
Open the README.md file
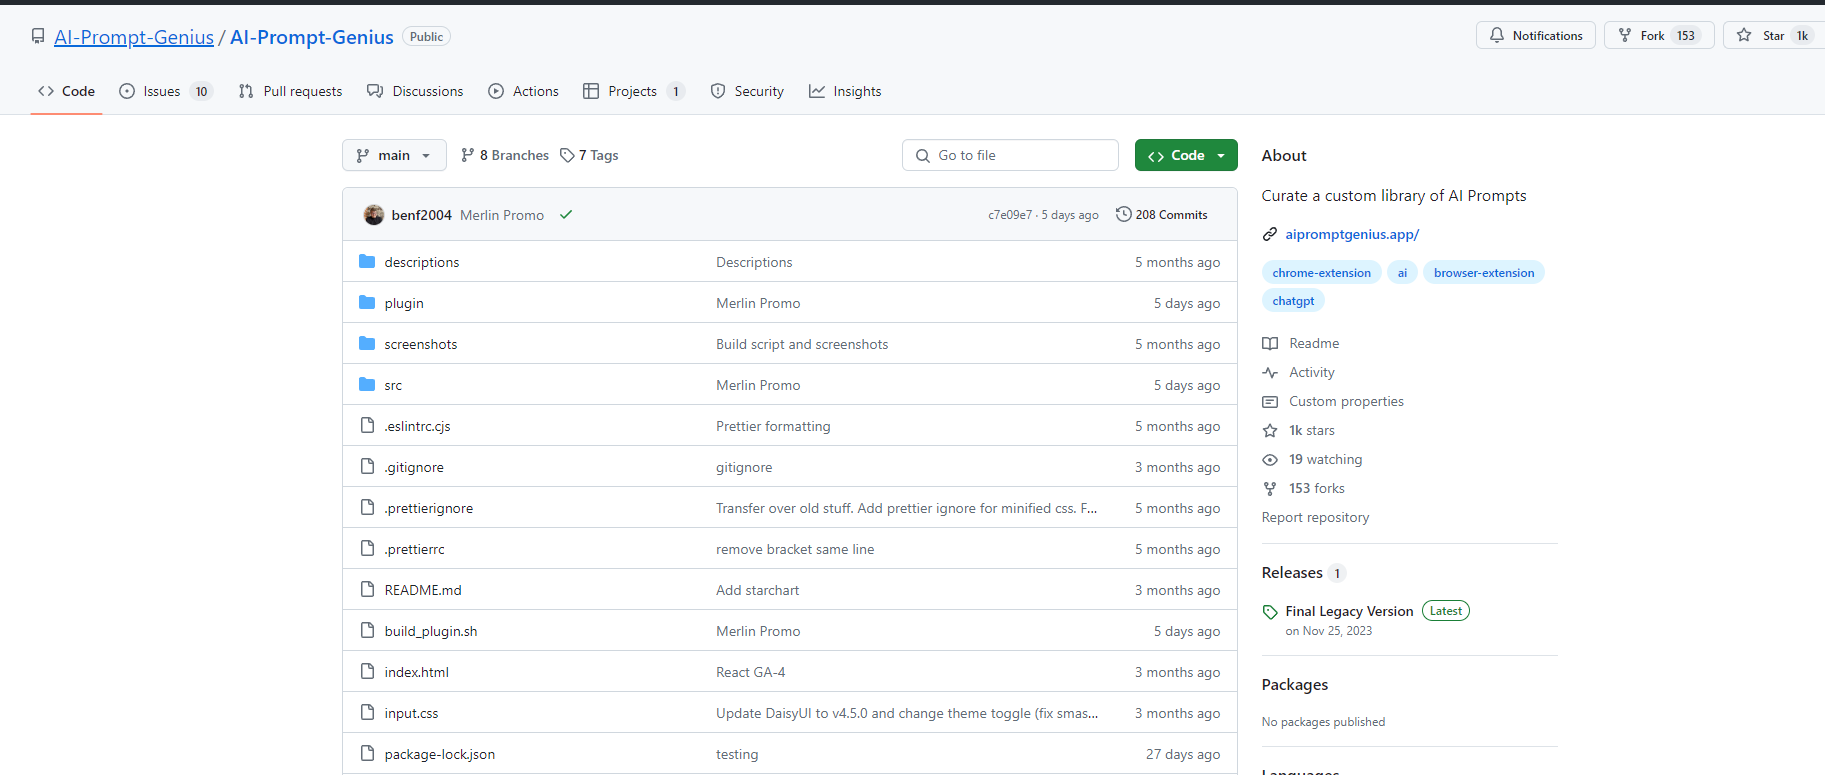(423, 590)
